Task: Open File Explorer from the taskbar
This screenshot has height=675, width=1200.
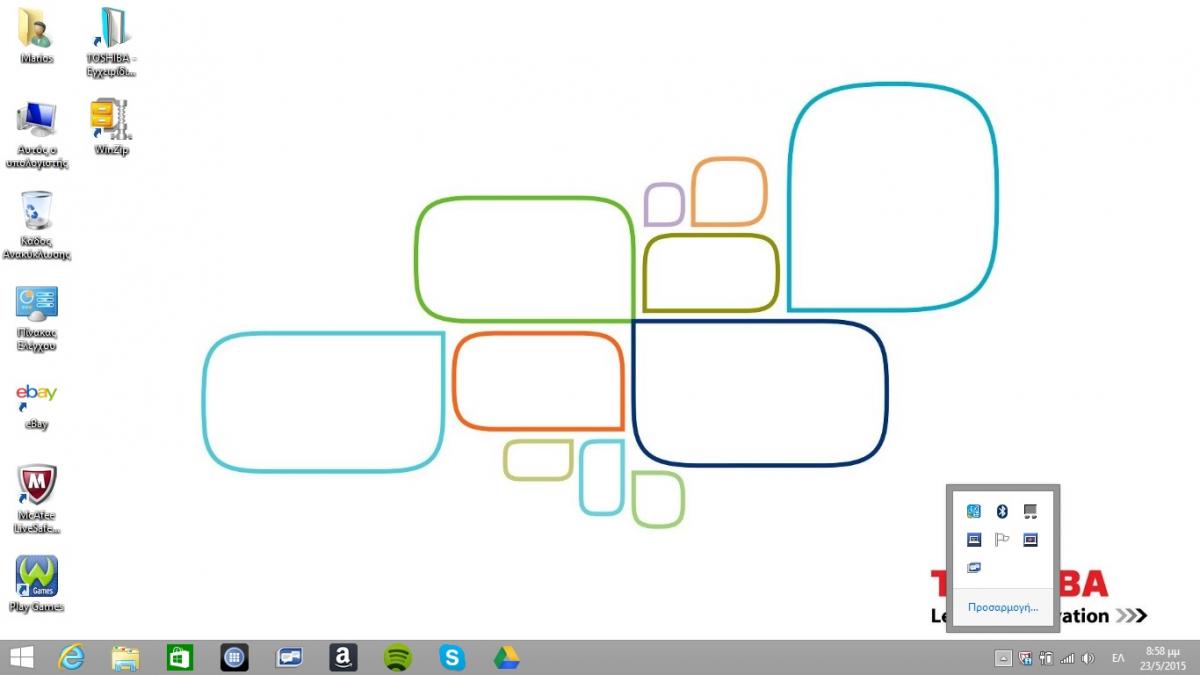Action: pyautogui.click(x=125, y=657)
